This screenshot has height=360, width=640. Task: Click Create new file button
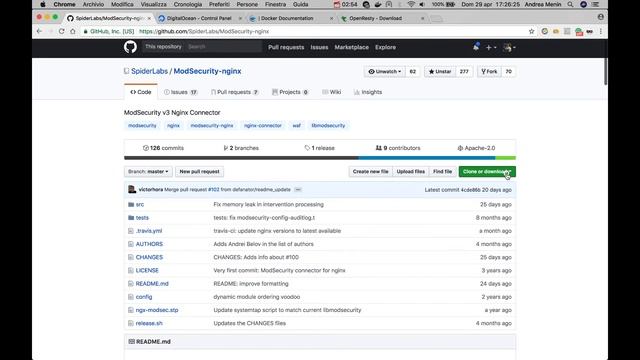pyautogui.click(x=370, y=171)
